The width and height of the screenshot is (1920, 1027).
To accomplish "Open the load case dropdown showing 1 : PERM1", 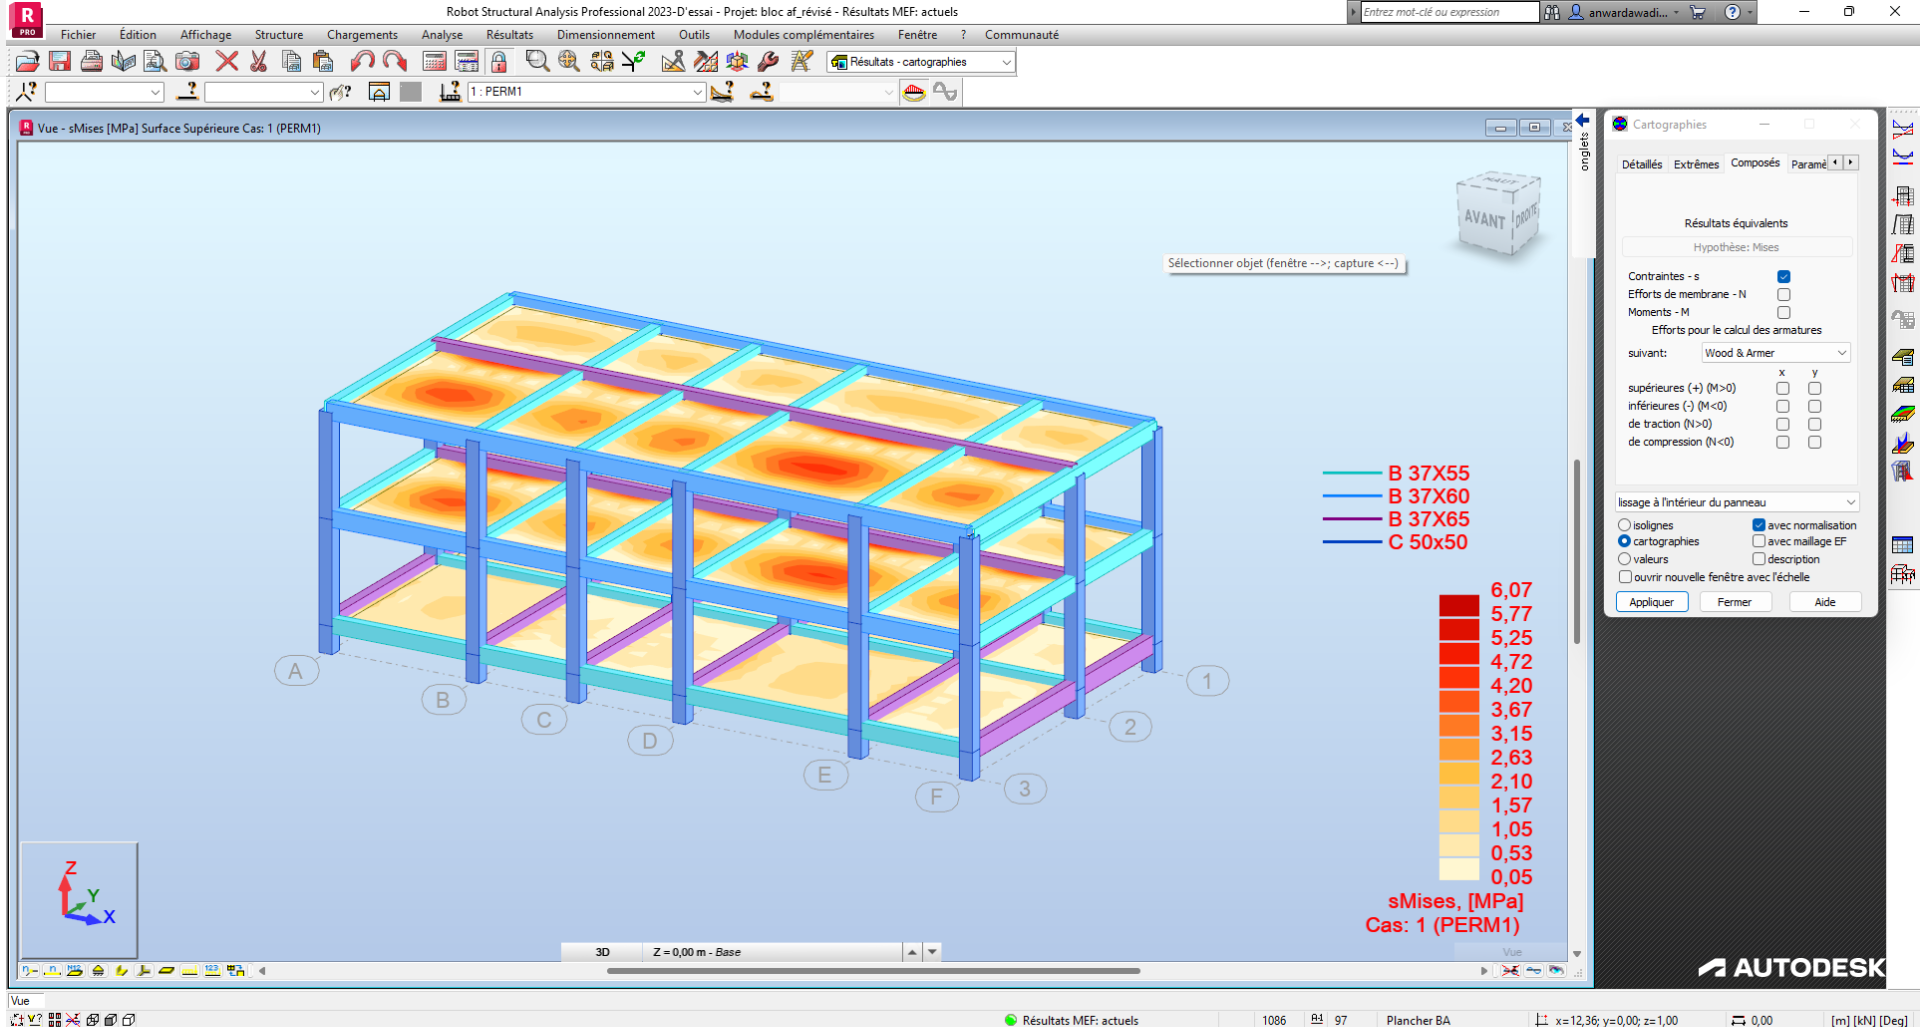I will (x=697, y=92).
